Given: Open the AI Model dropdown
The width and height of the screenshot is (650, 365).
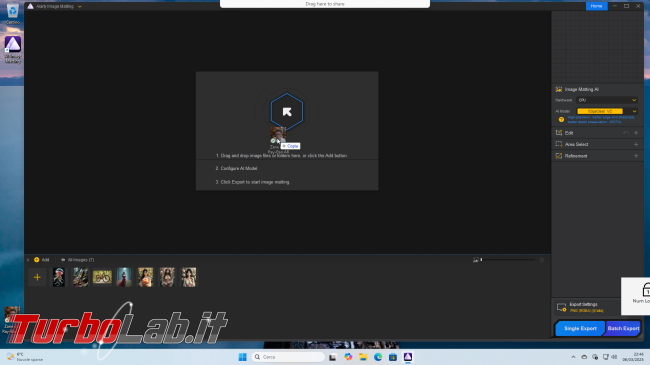Looking at the screenshot, I should click(x=607, y=111).
